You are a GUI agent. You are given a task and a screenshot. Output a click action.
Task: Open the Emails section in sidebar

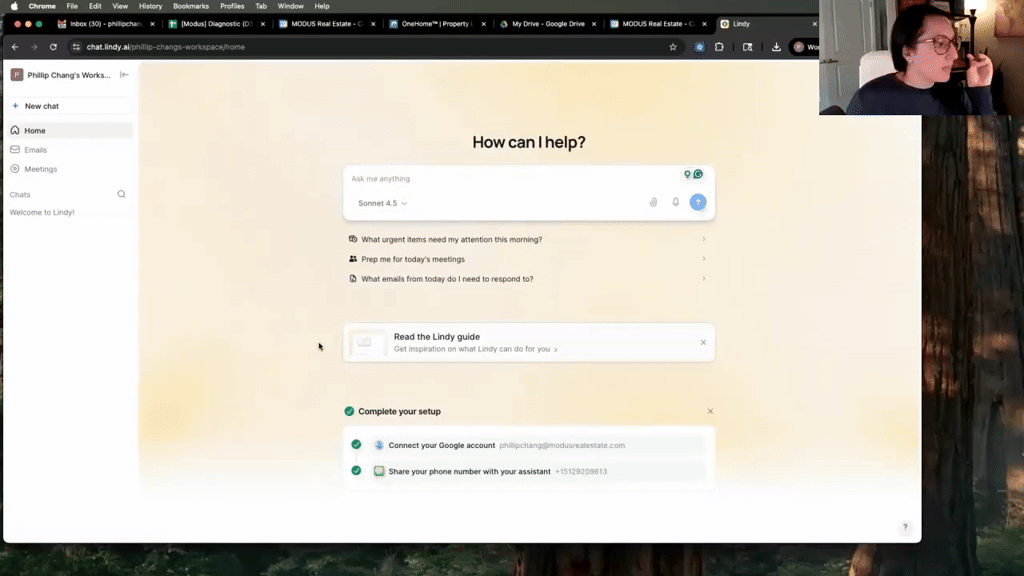pos(36,150)
